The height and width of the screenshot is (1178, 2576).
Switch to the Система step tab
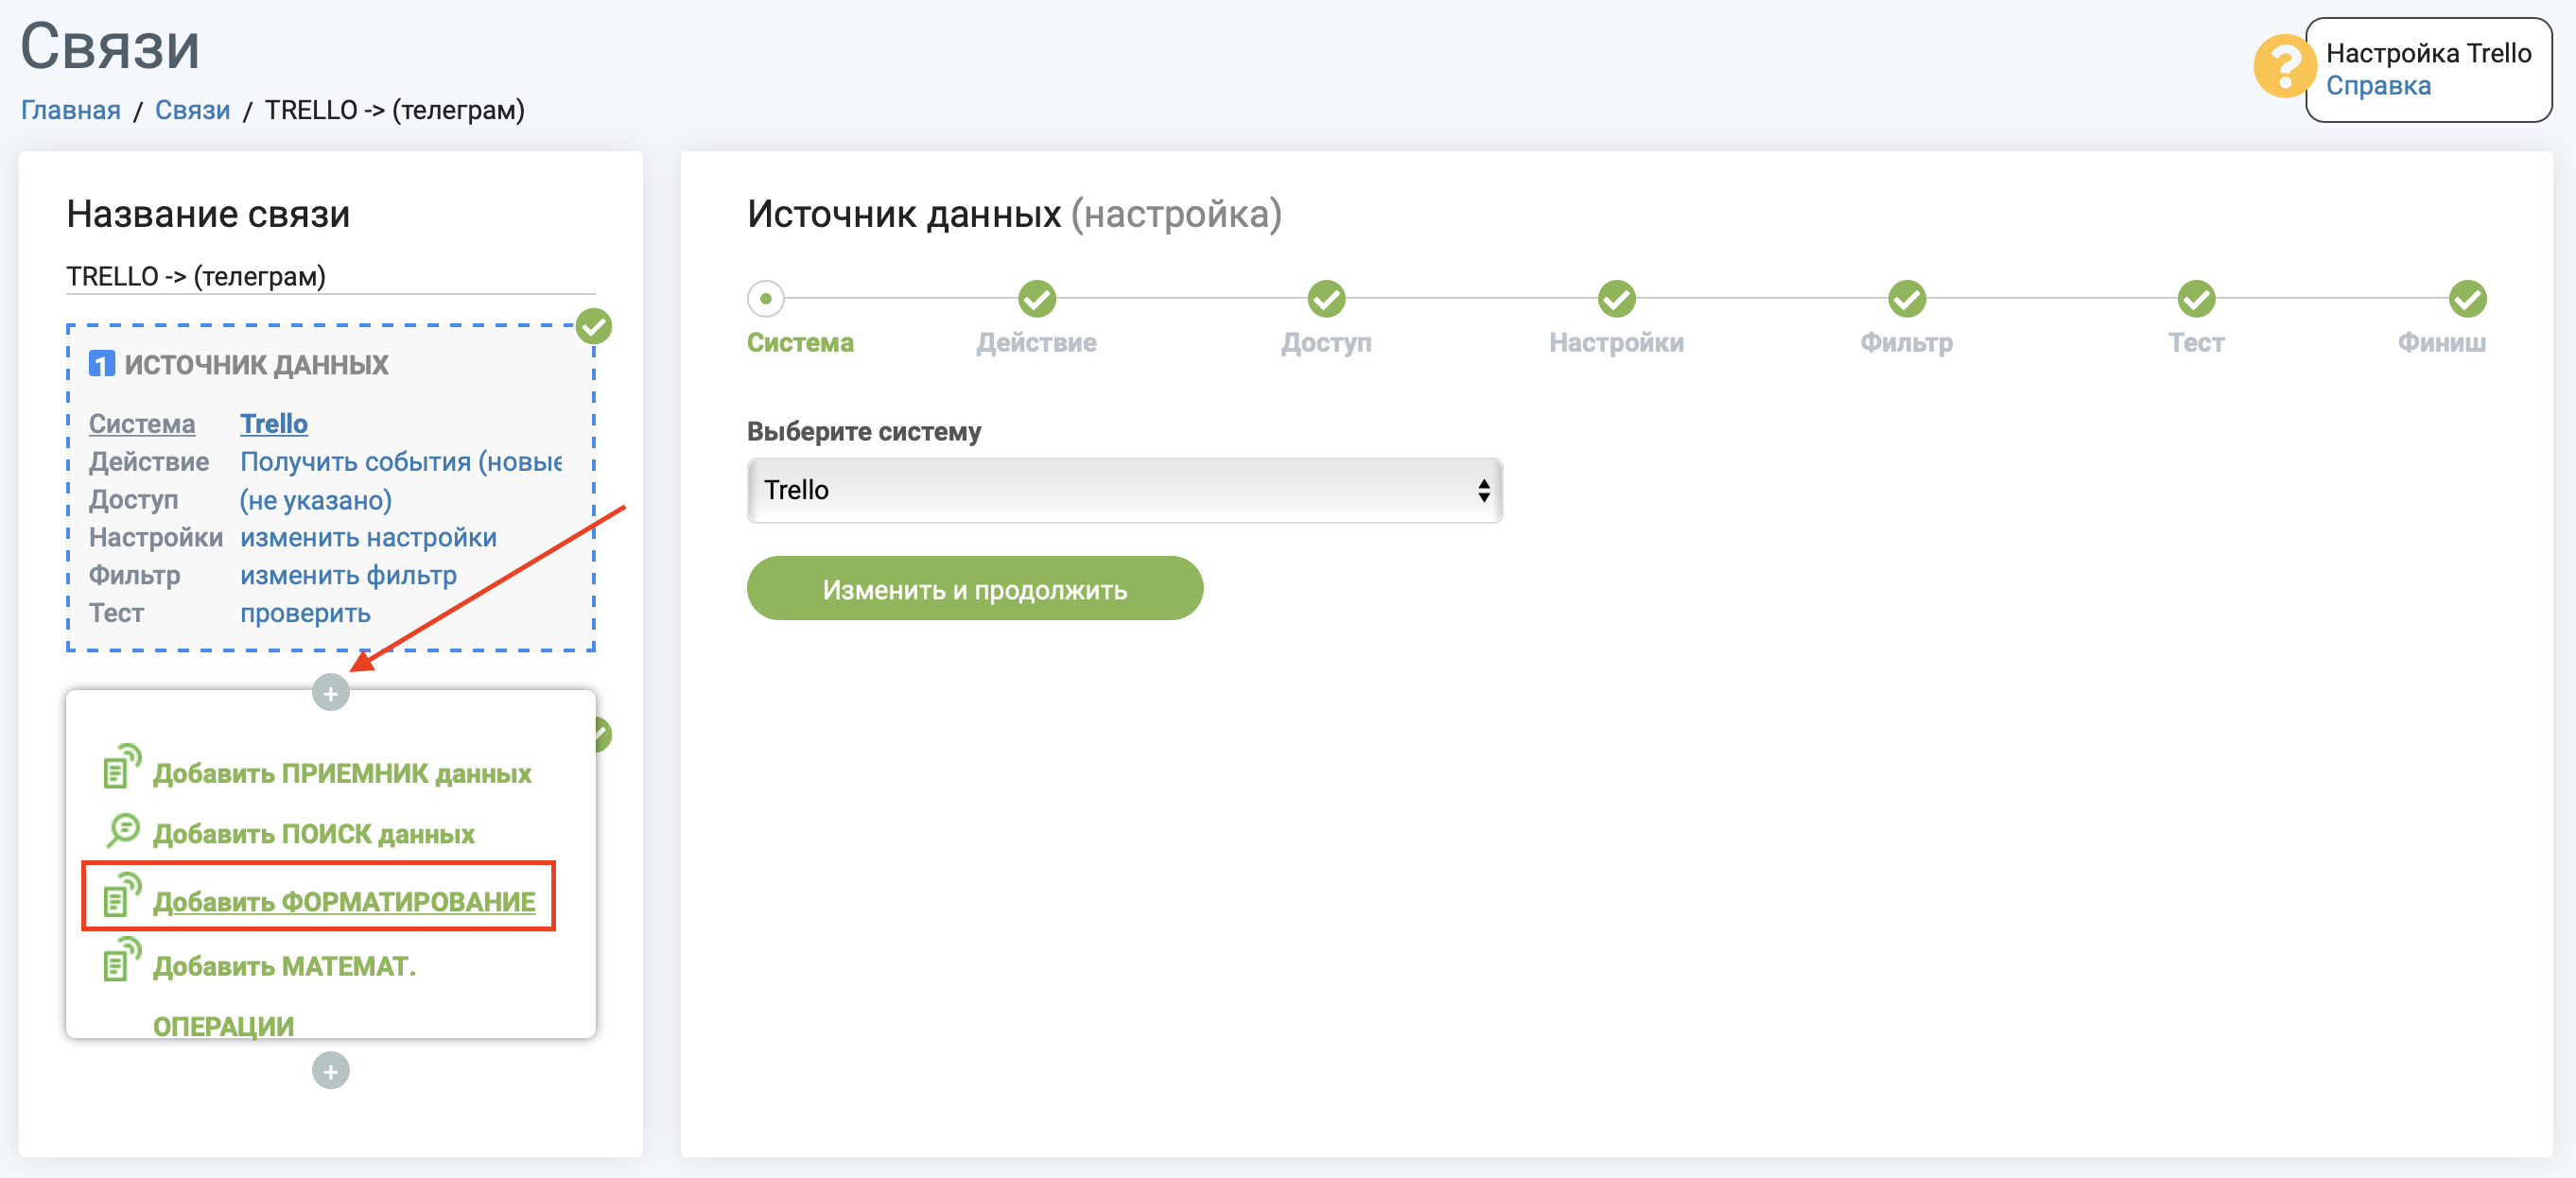(800, 343)
